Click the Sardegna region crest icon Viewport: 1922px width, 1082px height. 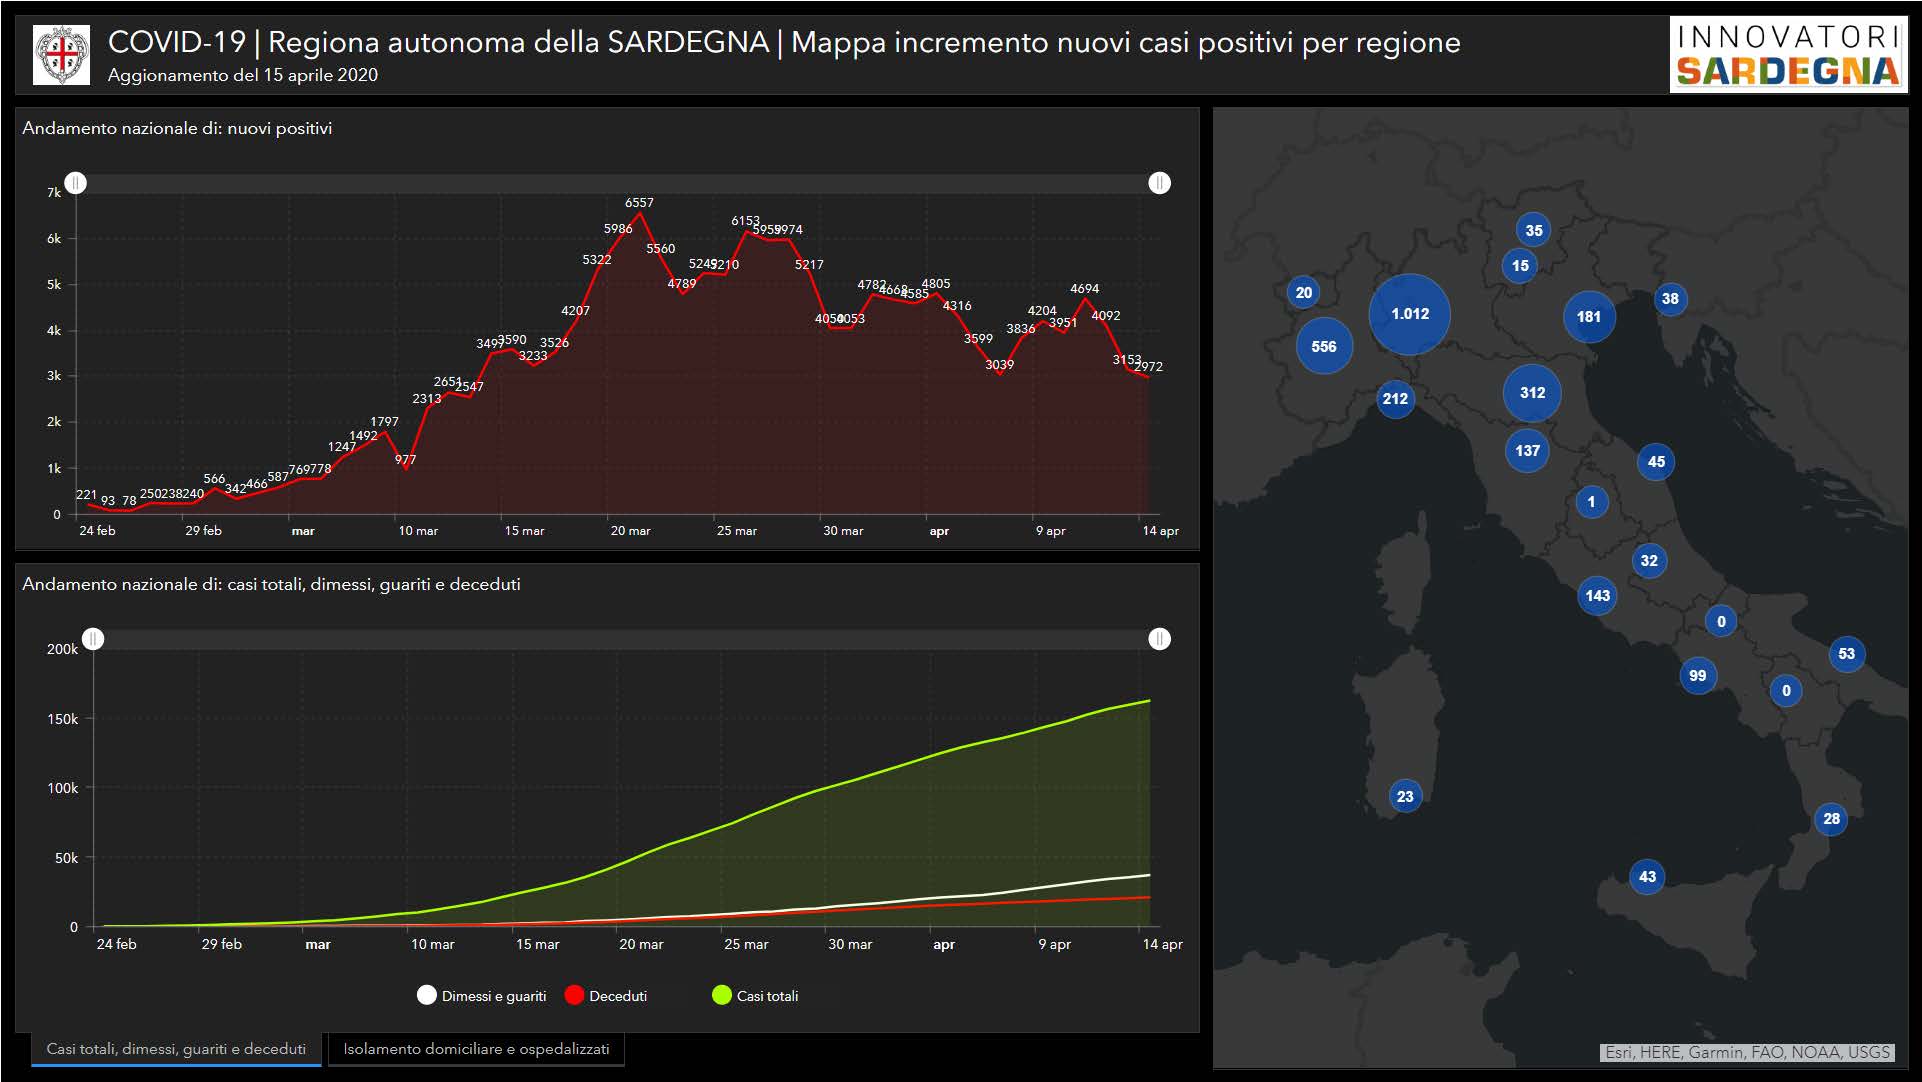tap(61, 55)
